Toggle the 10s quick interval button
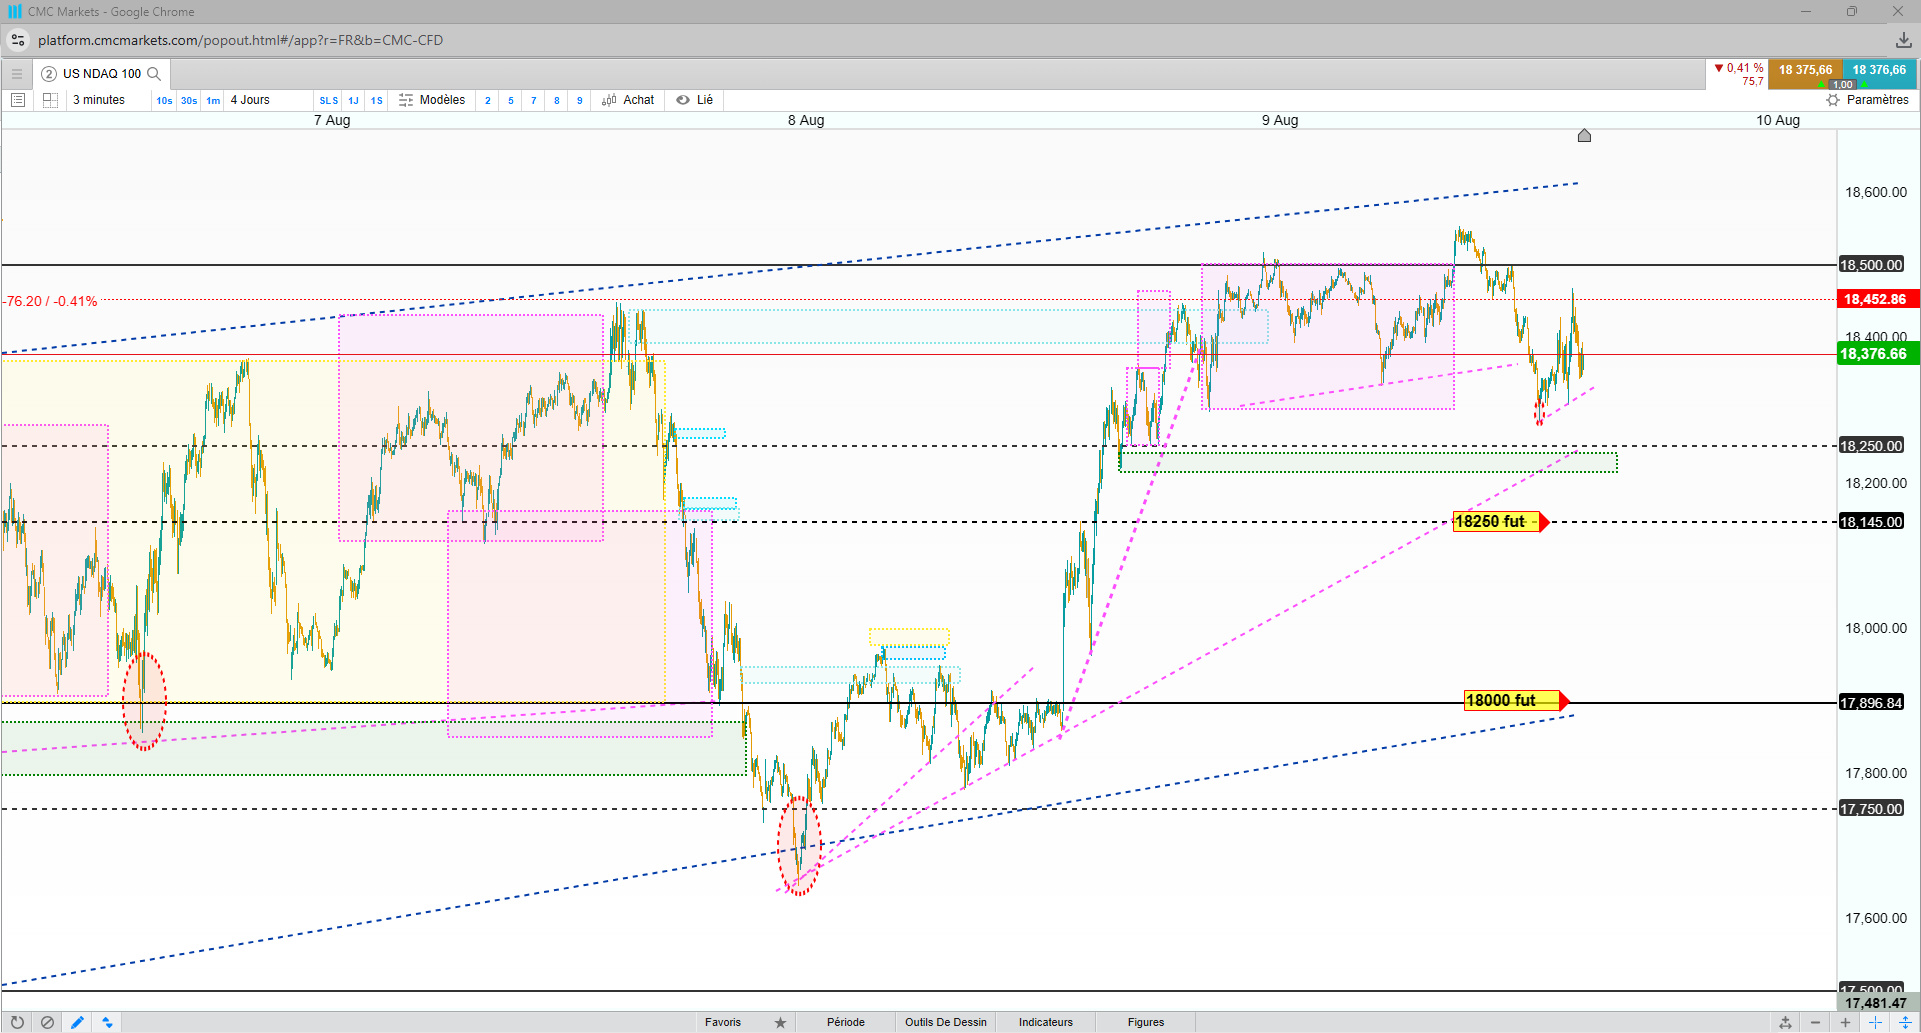The height and width of the screenshot is (1033, 1921). pyautogui.click(x=164, y=100)
